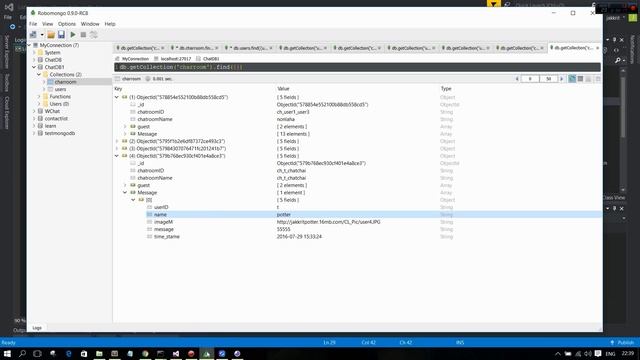The height and width of the screenshot is (360, 640).
Task: Open Task View from taskbar
Action: pos(37,353)
